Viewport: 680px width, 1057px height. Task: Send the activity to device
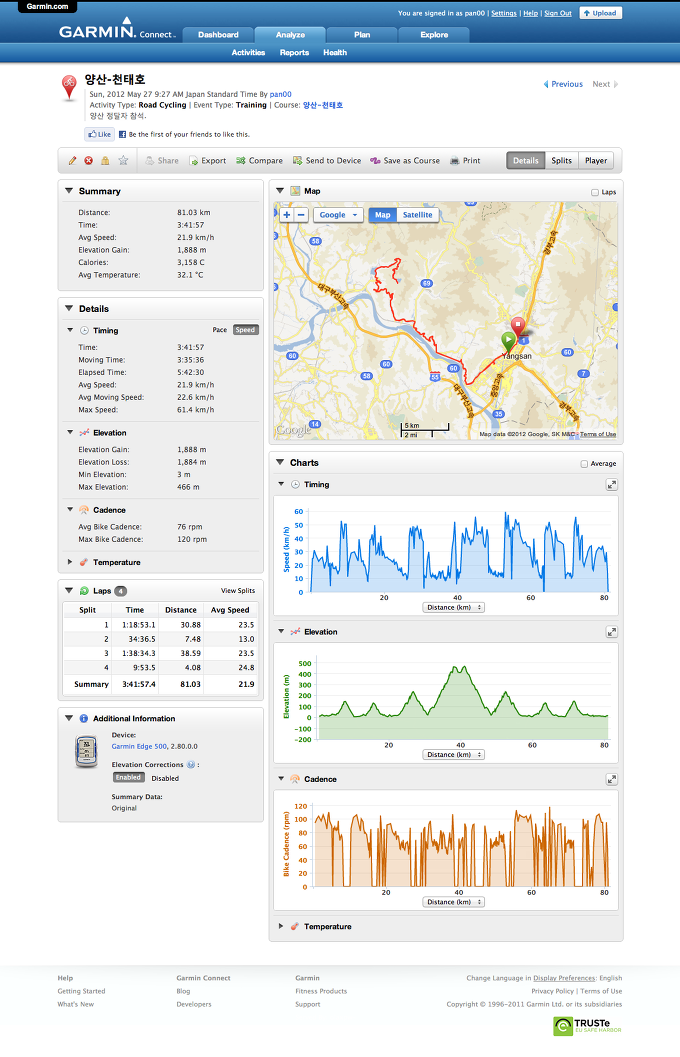click(x=327, y=160)
